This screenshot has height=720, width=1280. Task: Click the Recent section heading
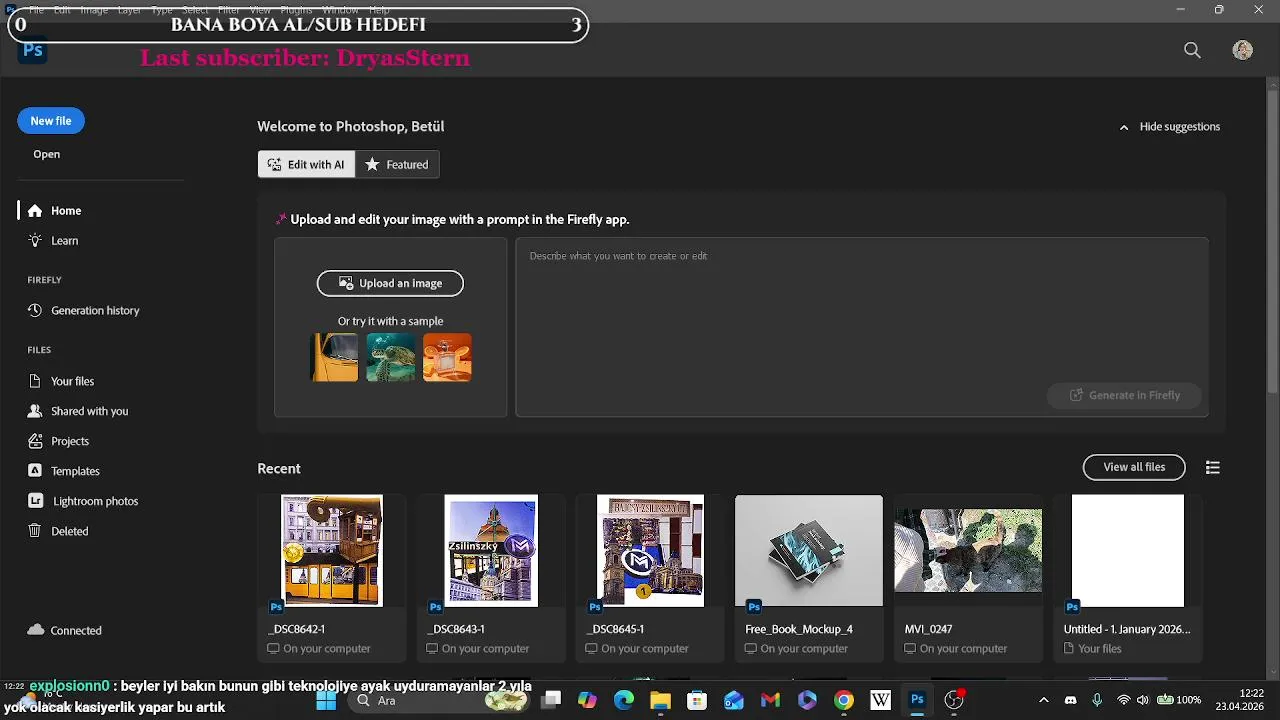pyautogui.click(x=279, y=469)
